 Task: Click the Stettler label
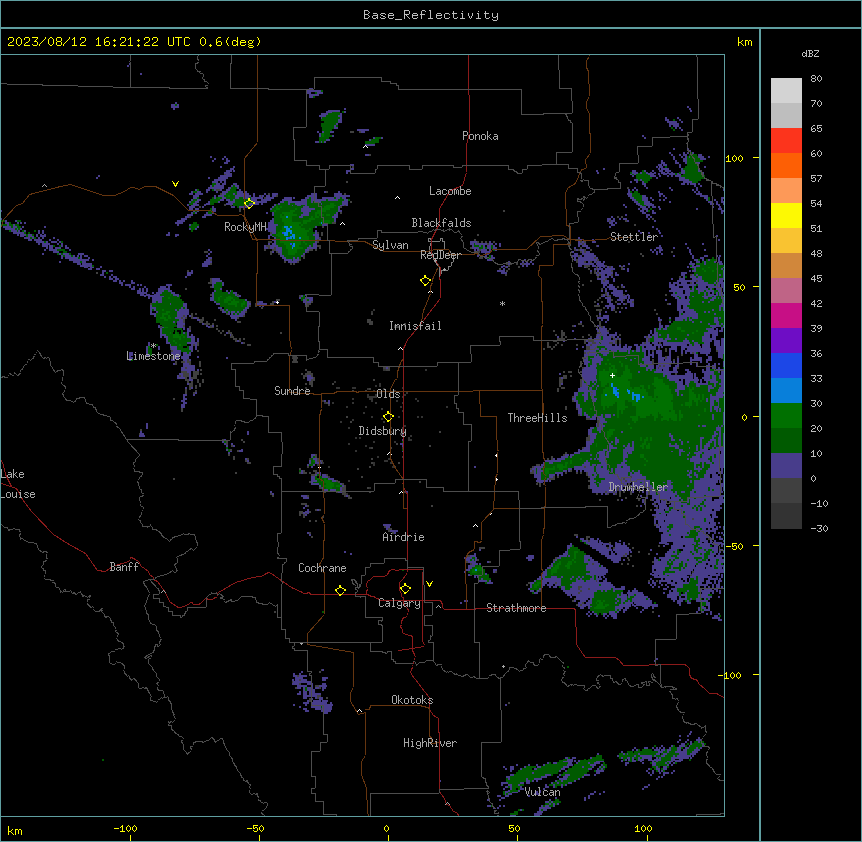tap(634, 237)
